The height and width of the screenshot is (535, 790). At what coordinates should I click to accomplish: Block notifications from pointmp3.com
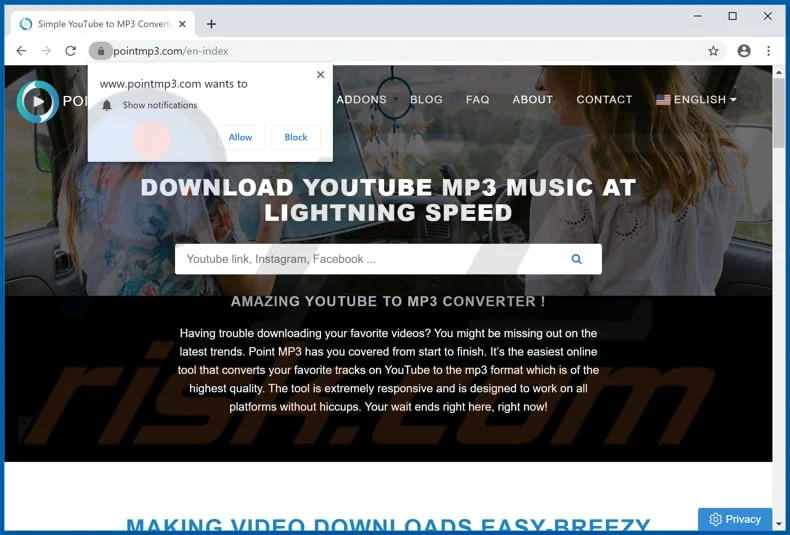(296, 137)
